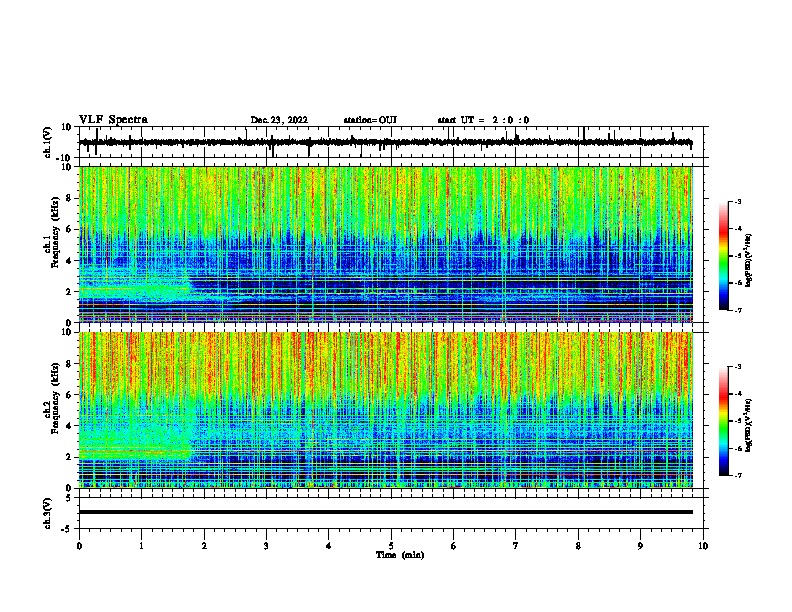
Task: Click tick label "1" on the time axis
Action: click(141, 546)
